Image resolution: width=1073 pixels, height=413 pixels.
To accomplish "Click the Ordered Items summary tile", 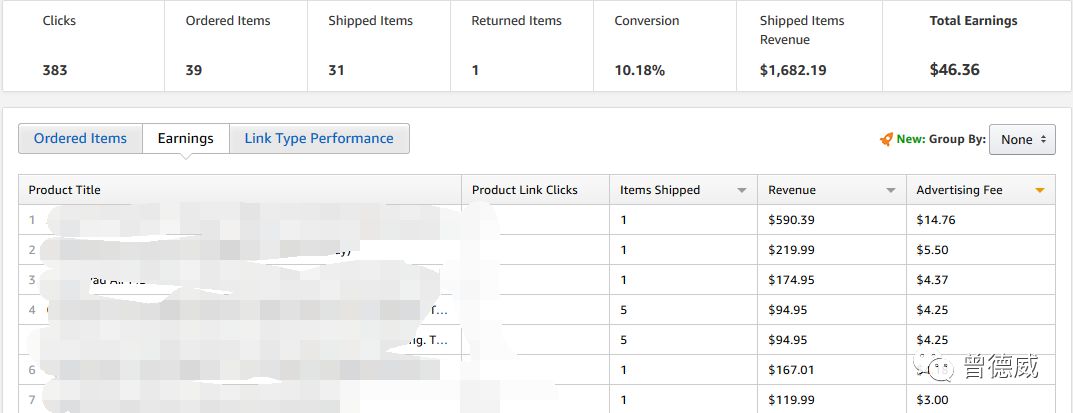I will [236, 46].
